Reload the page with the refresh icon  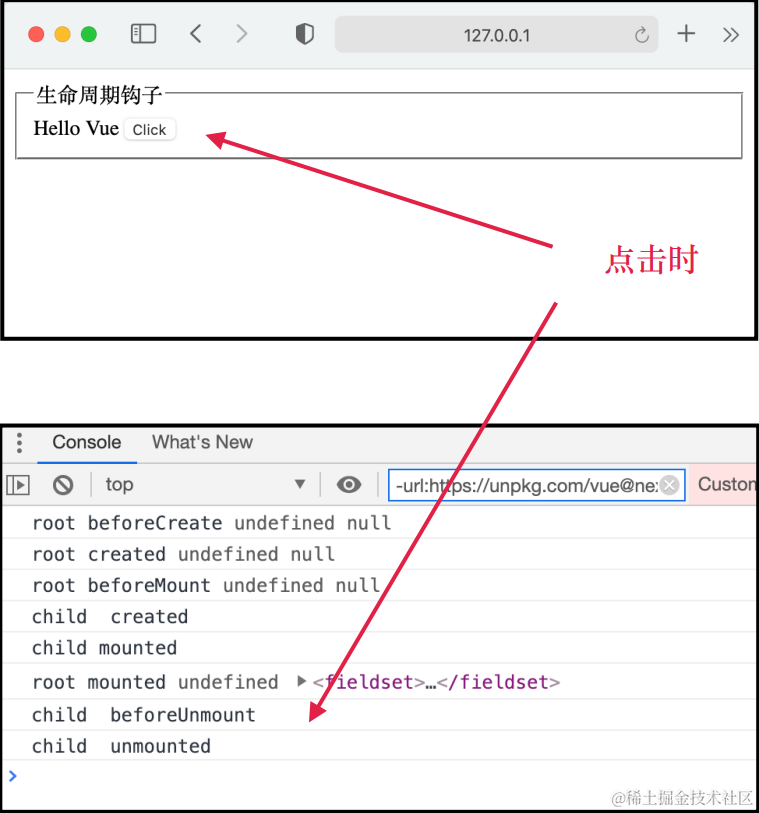[x=641, y=35]
